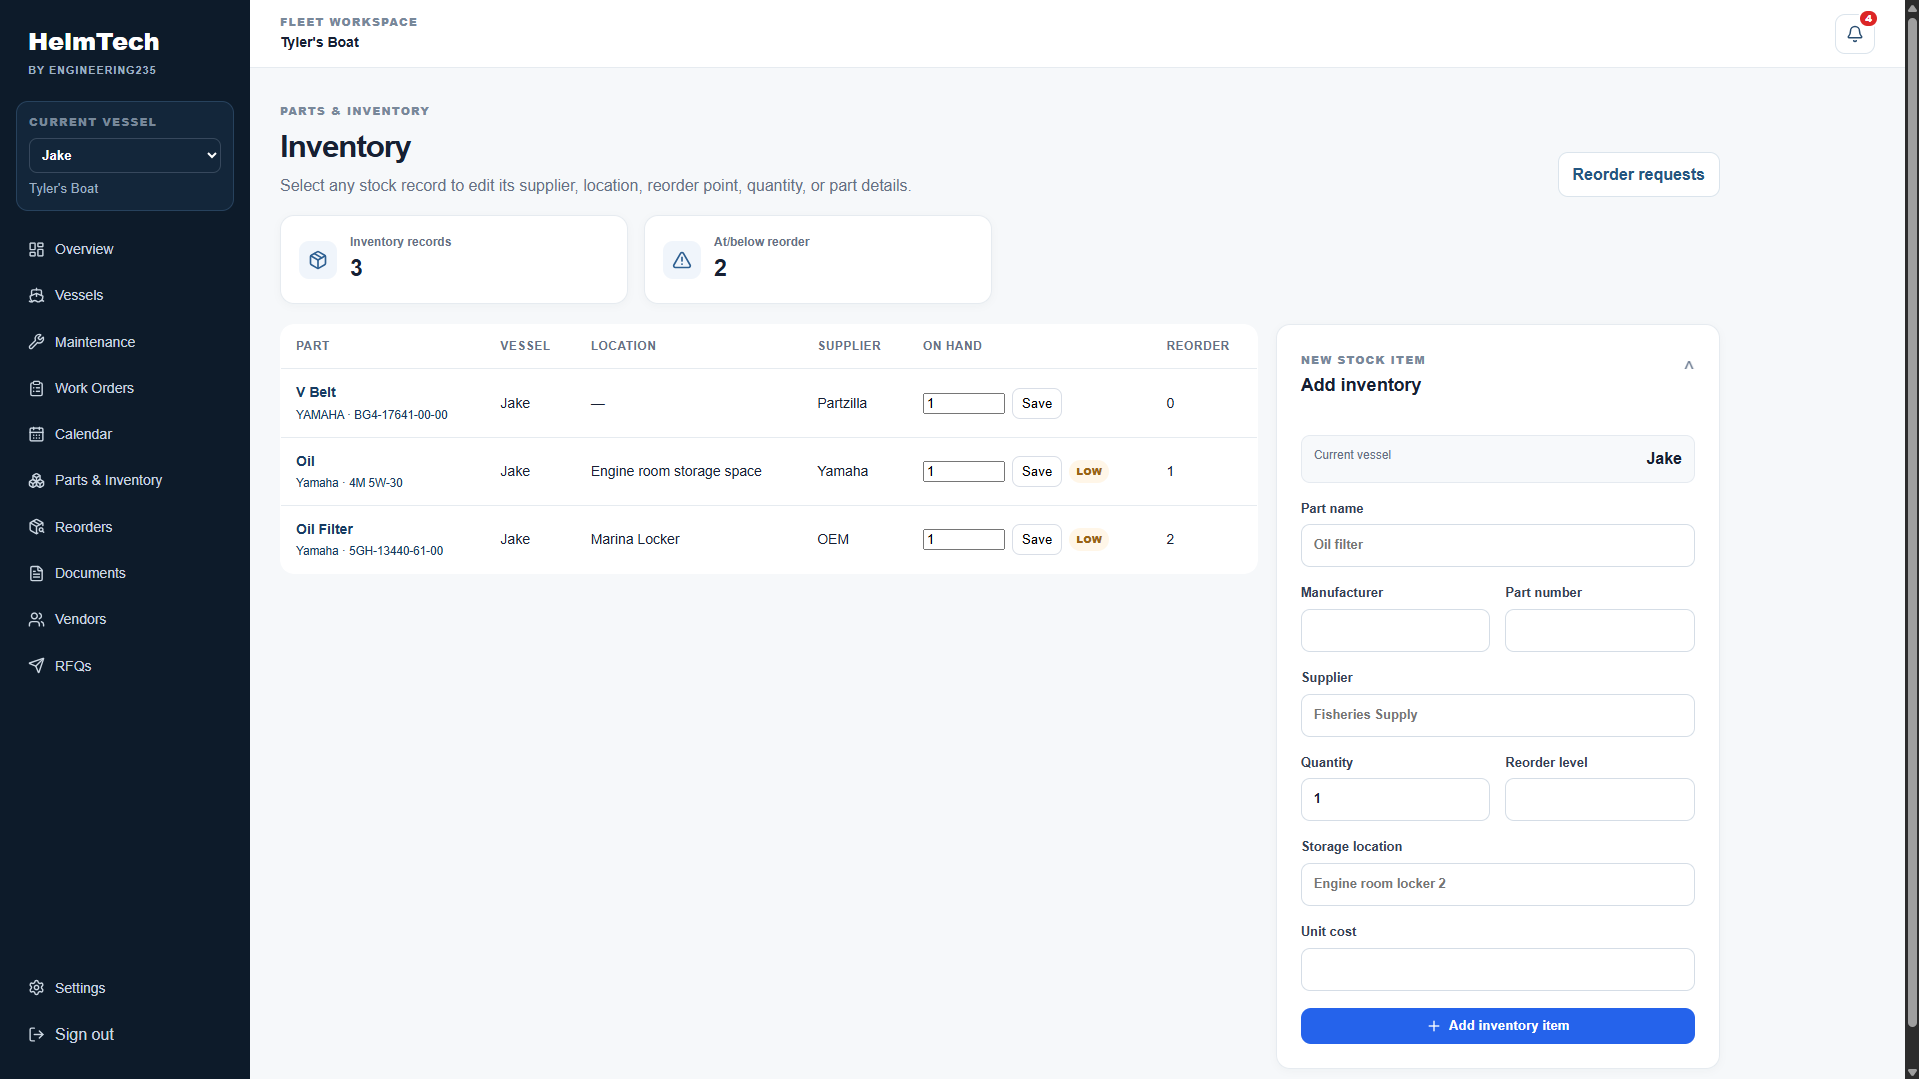Collapse the Add inventory panel chevron

pyautogui.click(x=1689, y=365)
